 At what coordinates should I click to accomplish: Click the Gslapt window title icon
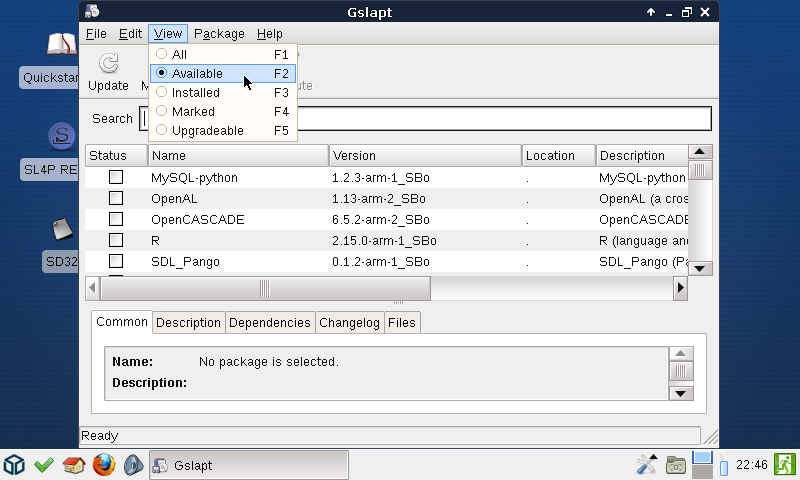click(x=92, y=11)
